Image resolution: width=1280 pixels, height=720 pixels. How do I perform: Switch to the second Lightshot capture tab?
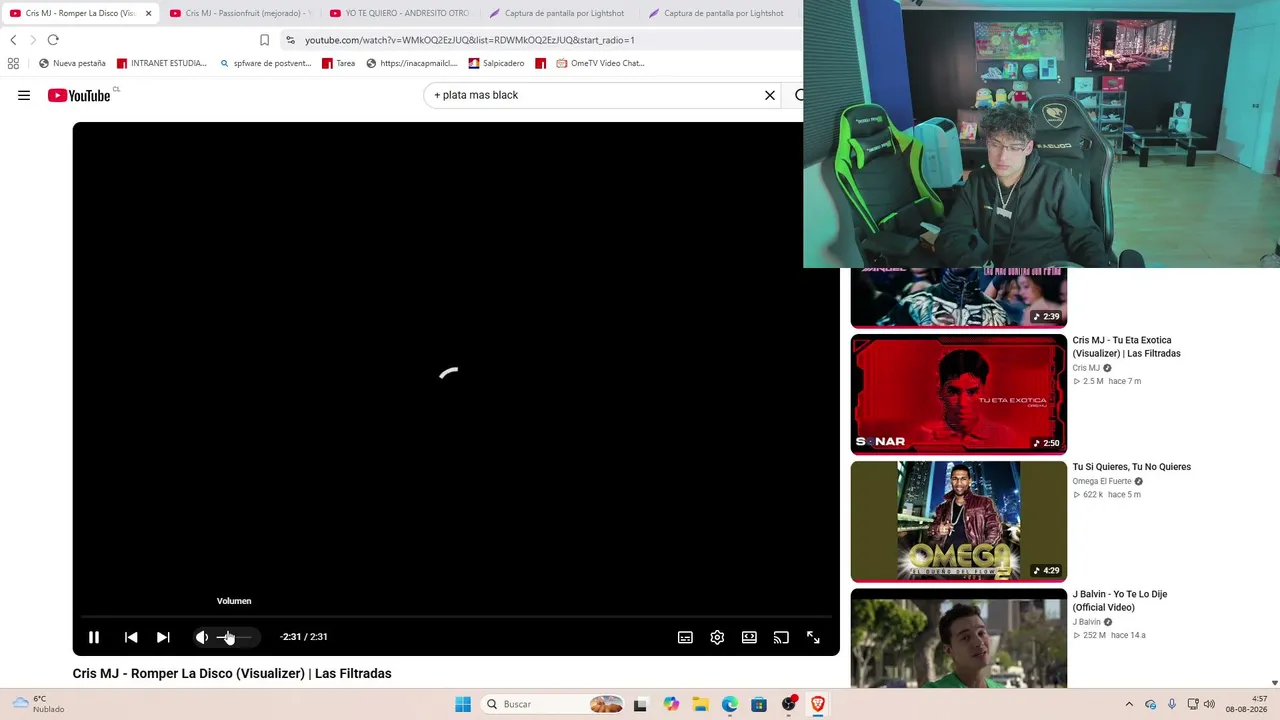pos(718,13)
